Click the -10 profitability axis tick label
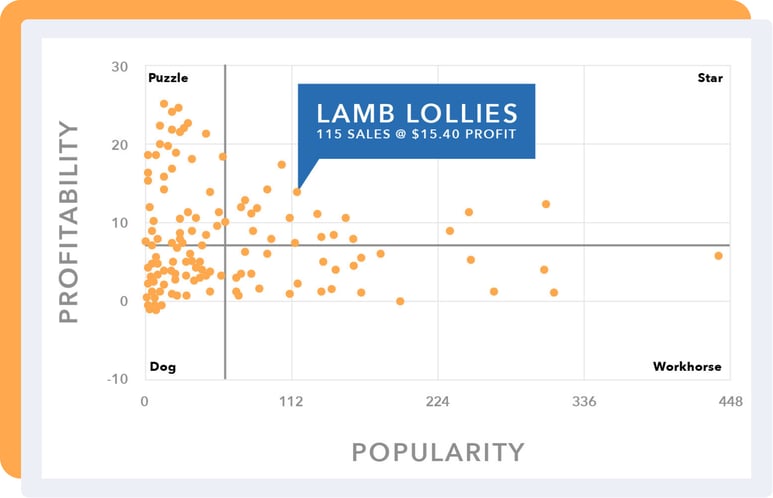 (x=118, y=379)
